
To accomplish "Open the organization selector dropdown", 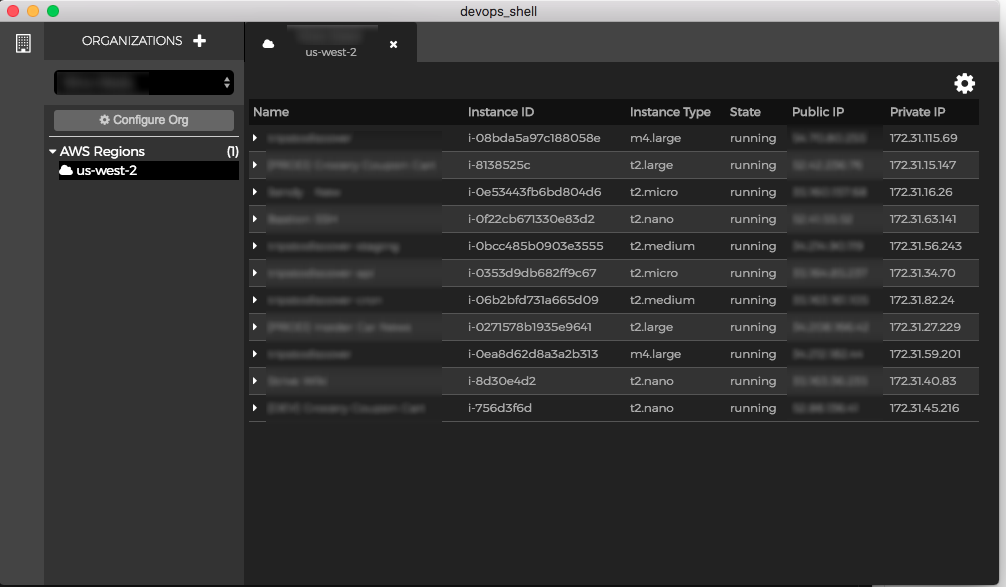I will (x=144, y=83).
